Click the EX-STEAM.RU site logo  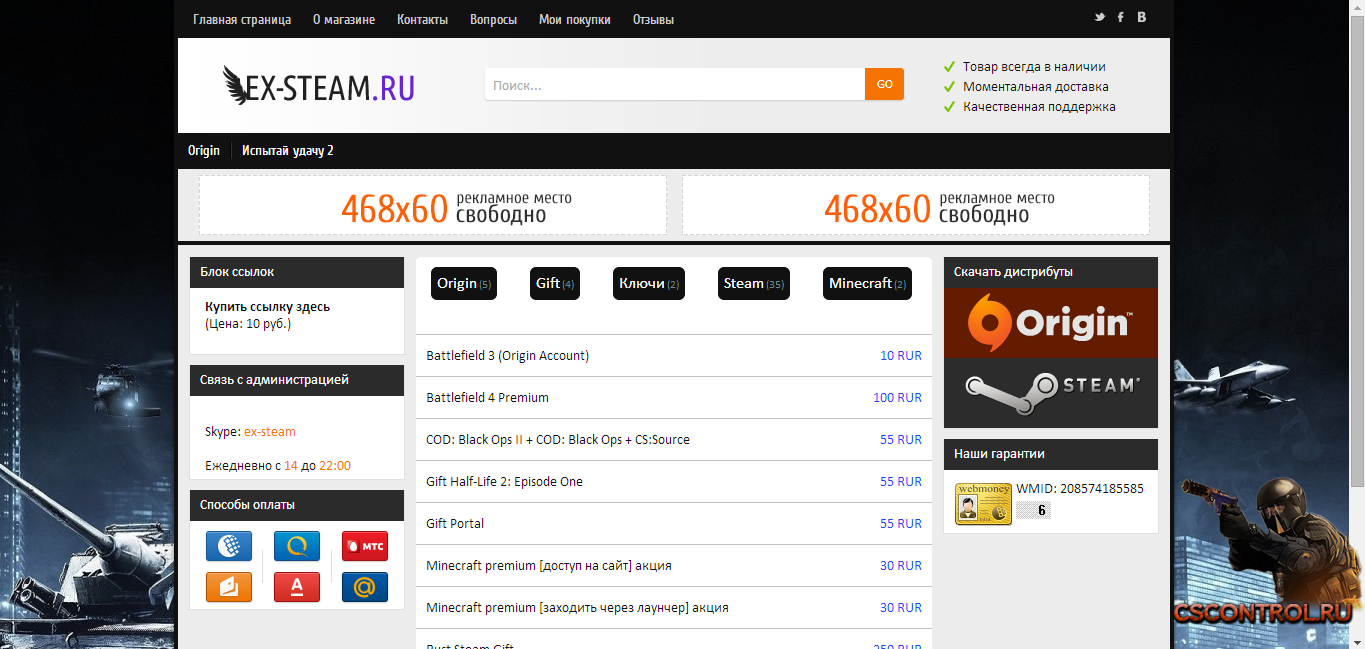tap(318, 87)
